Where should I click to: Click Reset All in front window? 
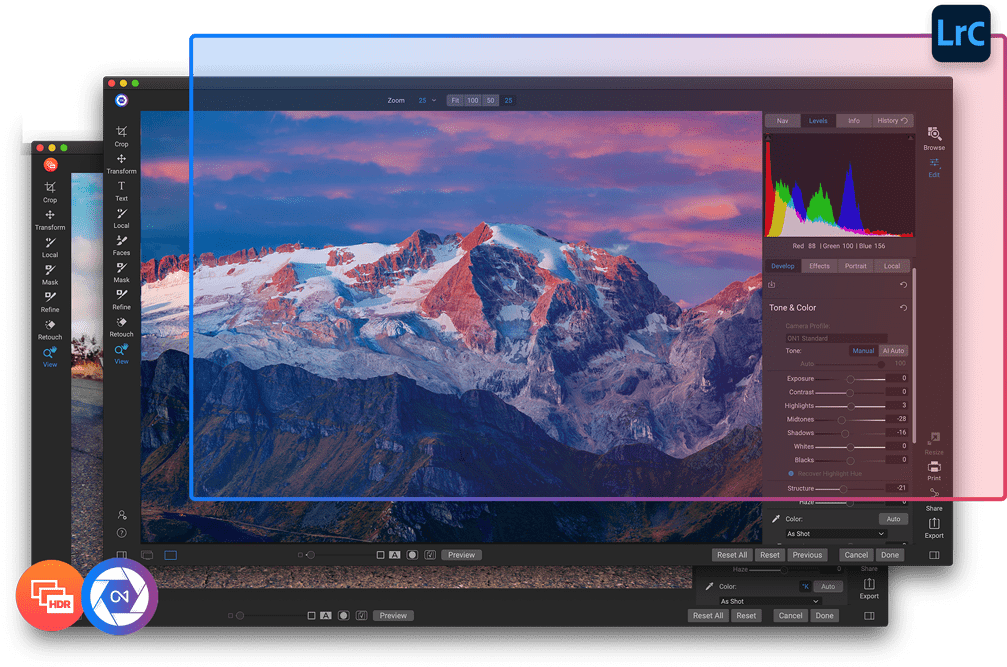pos(732,555)
